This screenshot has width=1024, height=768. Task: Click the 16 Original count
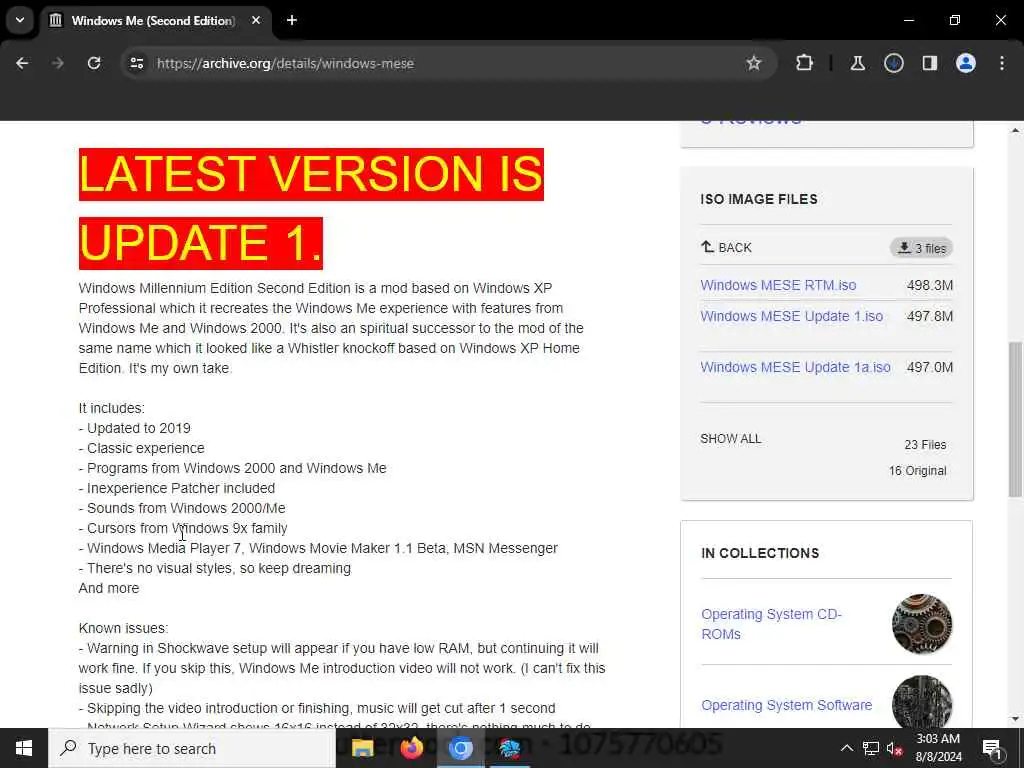(x=917, y=471)
